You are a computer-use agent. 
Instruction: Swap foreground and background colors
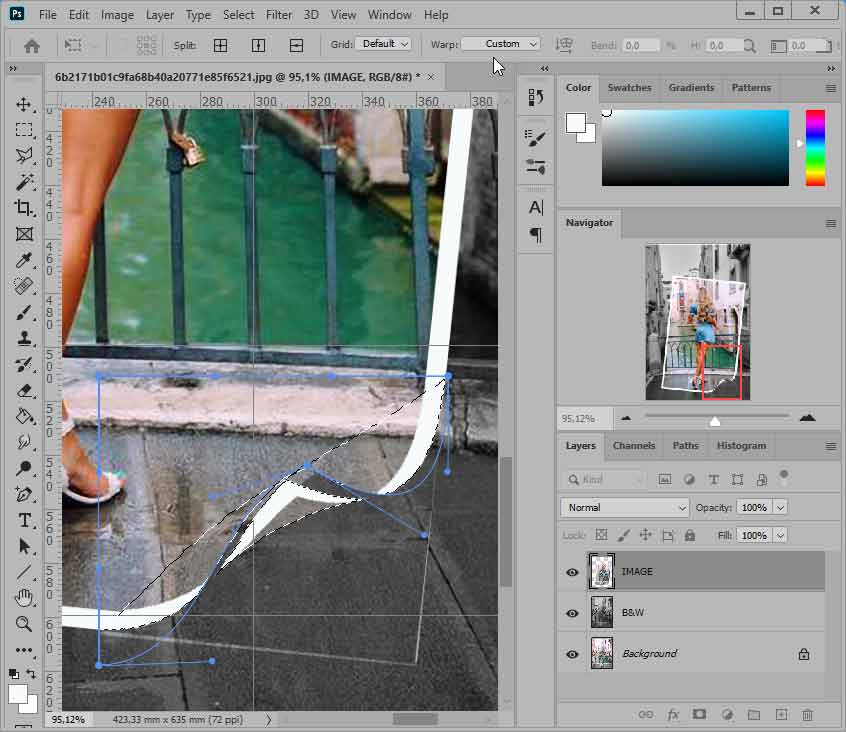point(31,674)
